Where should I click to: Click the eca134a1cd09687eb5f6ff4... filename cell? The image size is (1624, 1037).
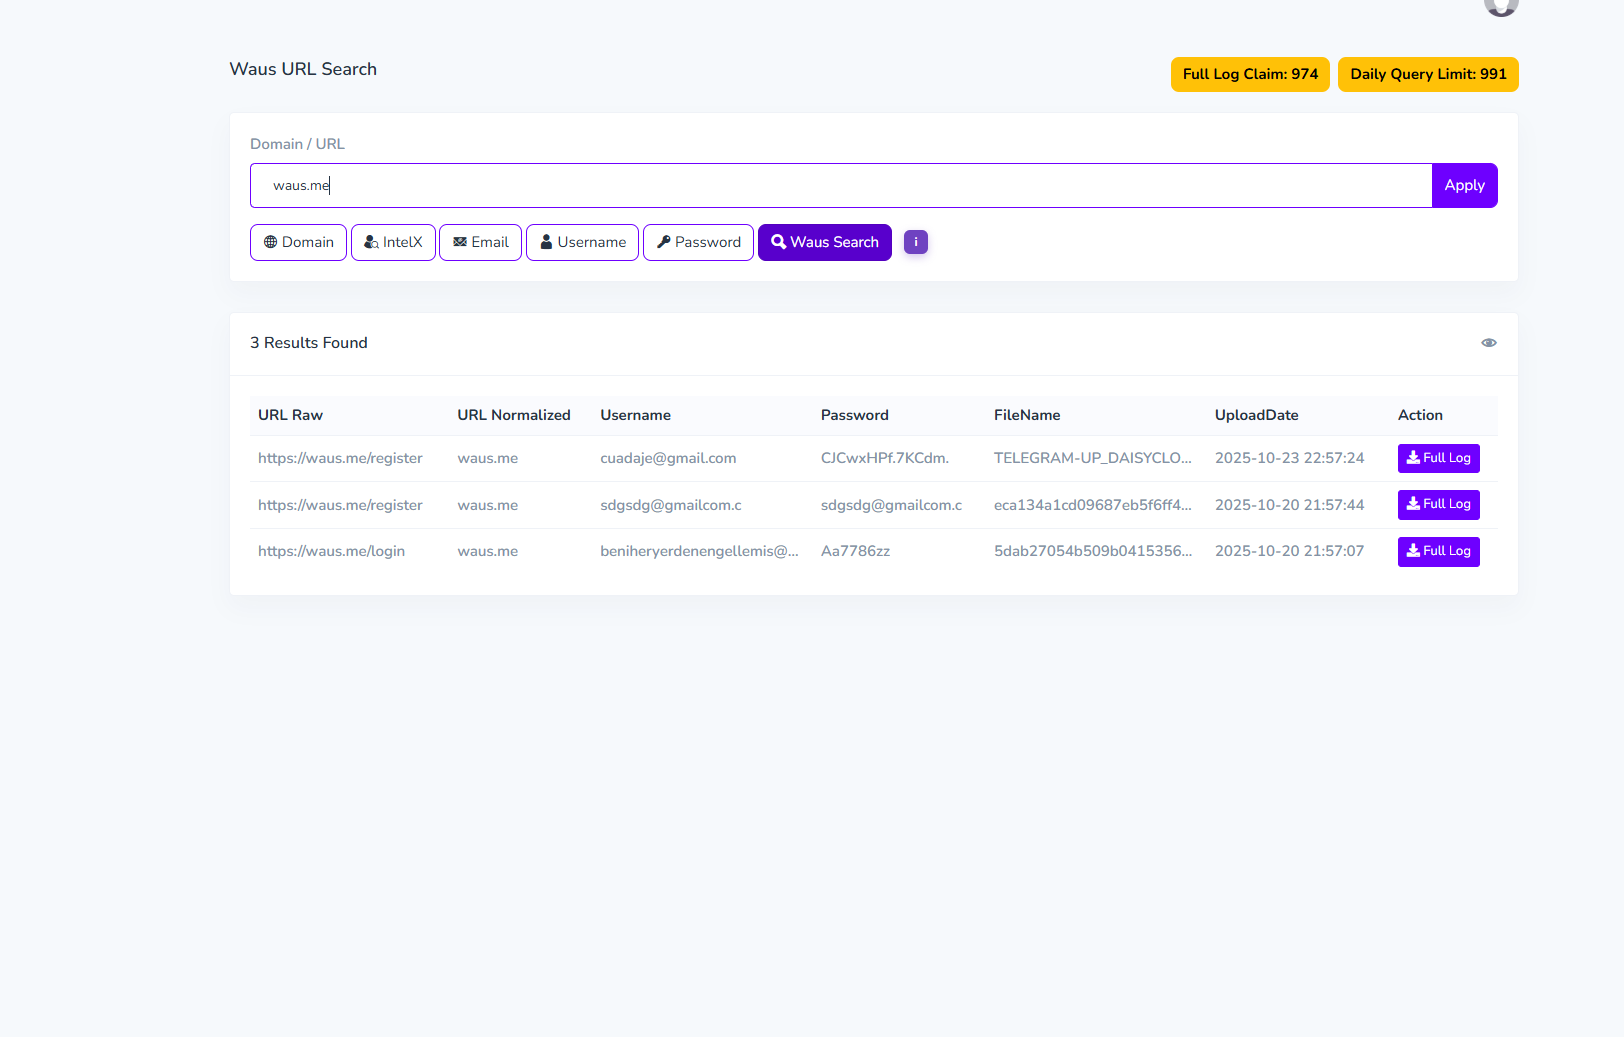(x=1093, y=505)
